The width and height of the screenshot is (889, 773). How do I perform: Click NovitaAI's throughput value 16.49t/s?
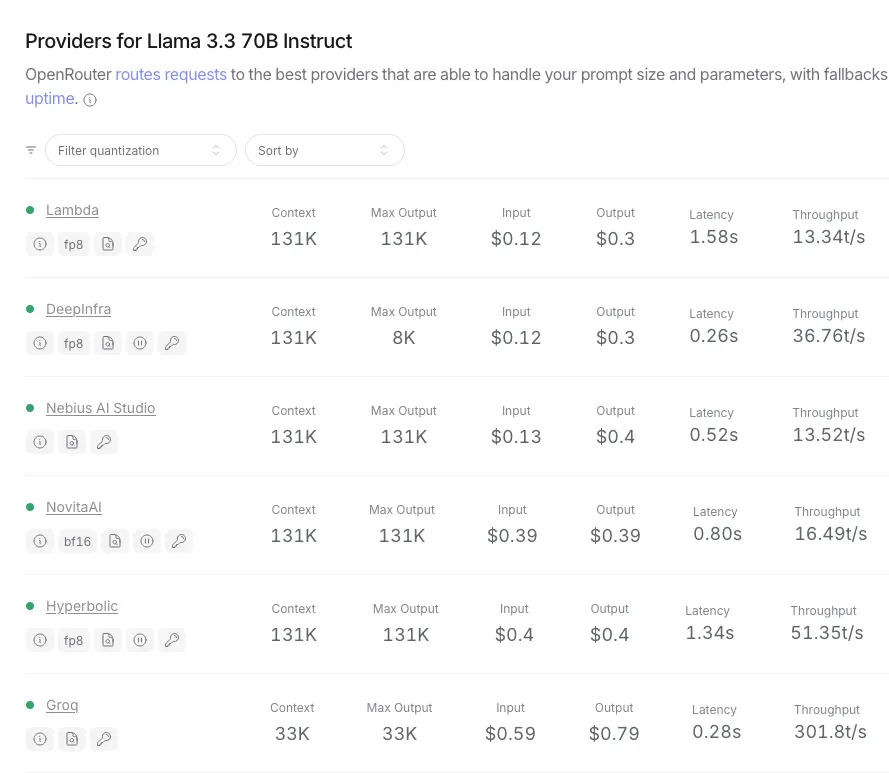[831, 534]
